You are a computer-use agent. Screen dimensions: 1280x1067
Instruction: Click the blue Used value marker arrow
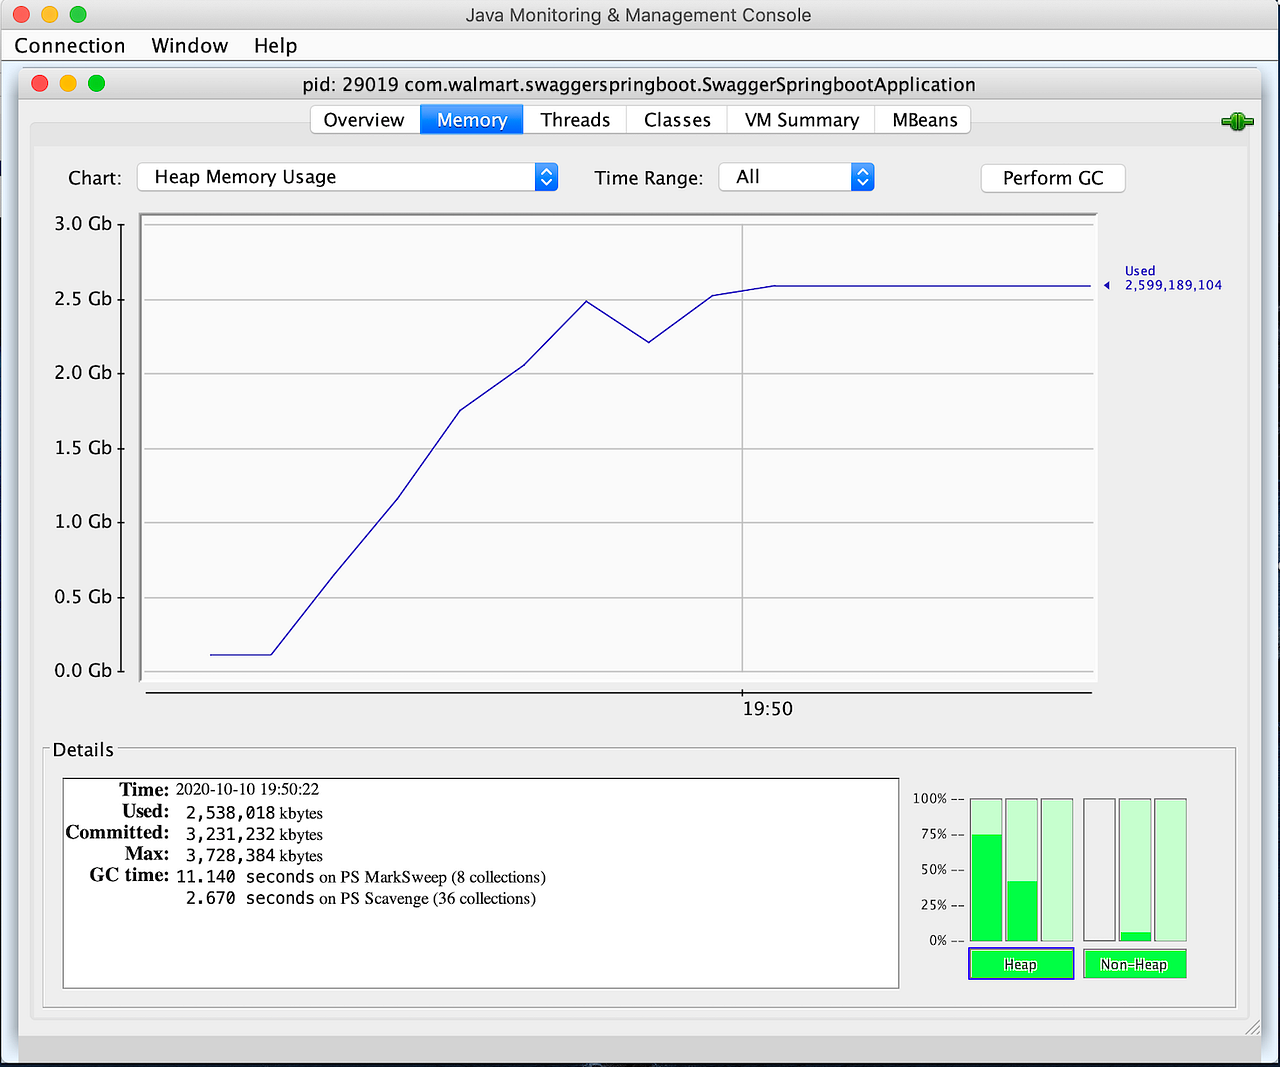coord(1106,285)
